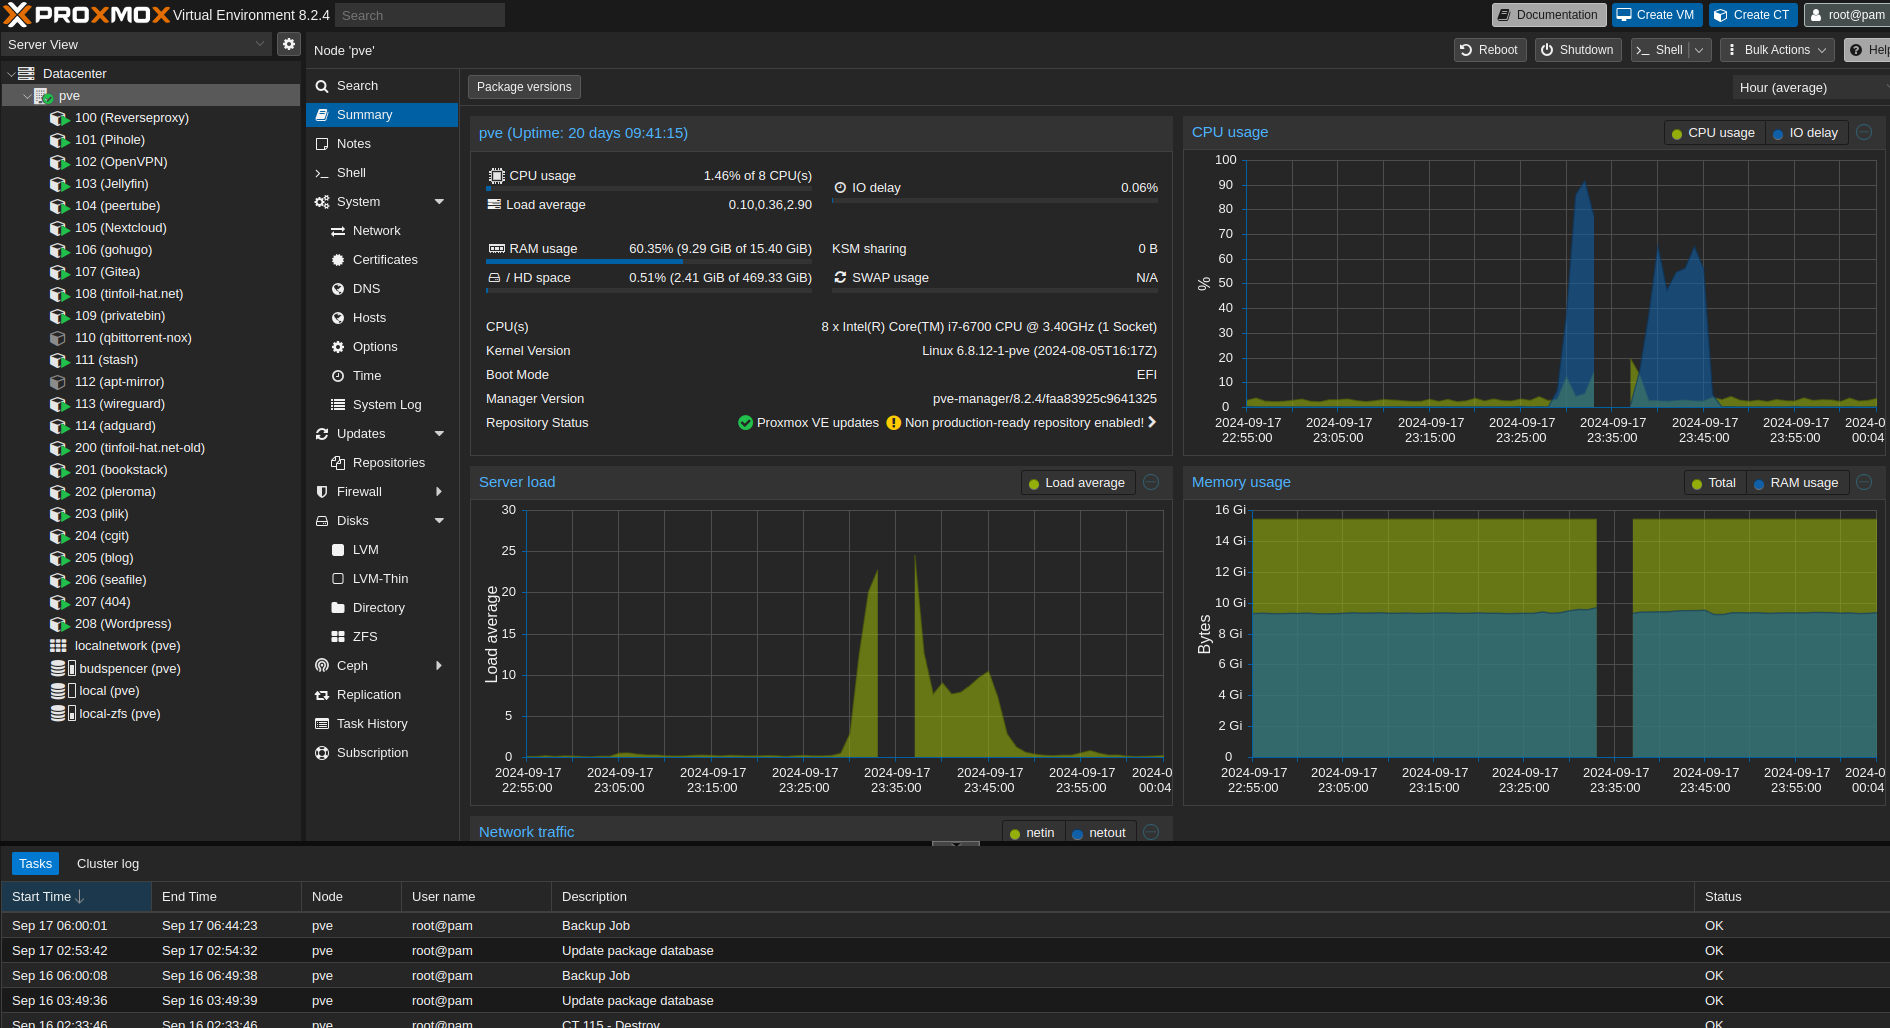This screenshot has width=1890, height=1028.
Task: Toggle netout series in Network traffic legend
Action: pyautogui.click(x=1100, y=833)
